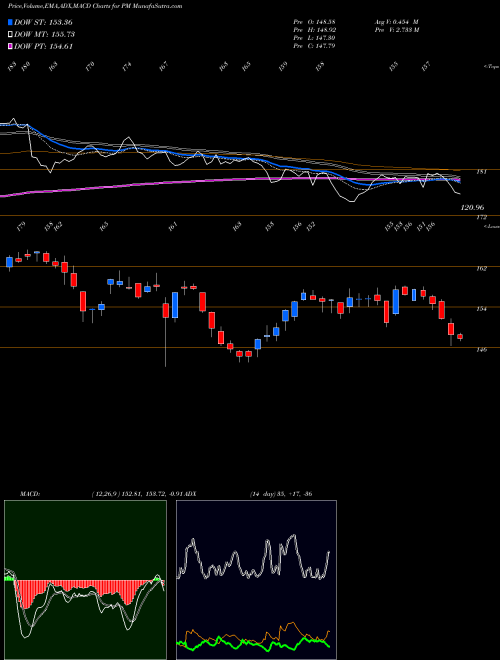Click the 154 price axis label
The width and height of the screenshot is (500, 660).
[x=481, y=309]
